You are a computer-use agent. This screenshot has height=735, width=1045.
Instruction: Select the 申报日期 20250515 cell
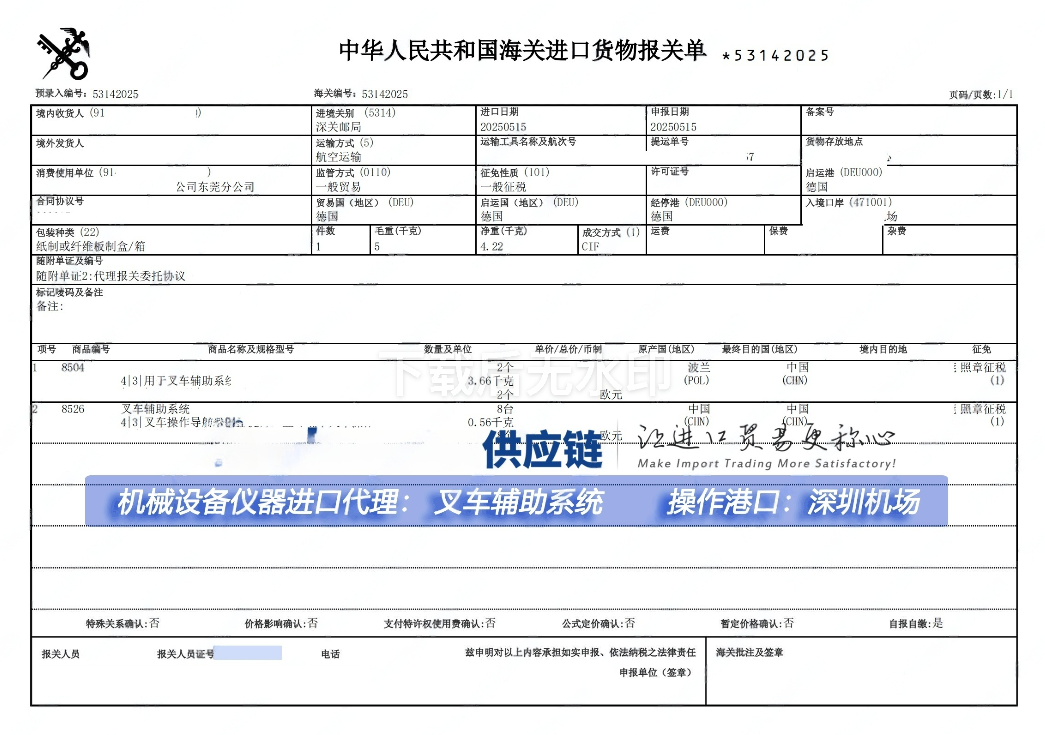(x=673, y=127)
